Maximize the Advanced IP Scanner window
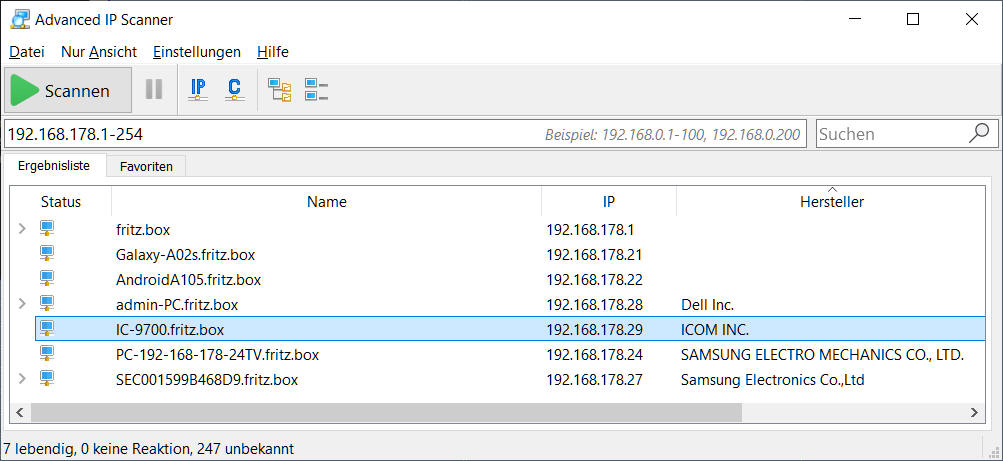Screen dimensions: 1003x461 click(913, 20)
